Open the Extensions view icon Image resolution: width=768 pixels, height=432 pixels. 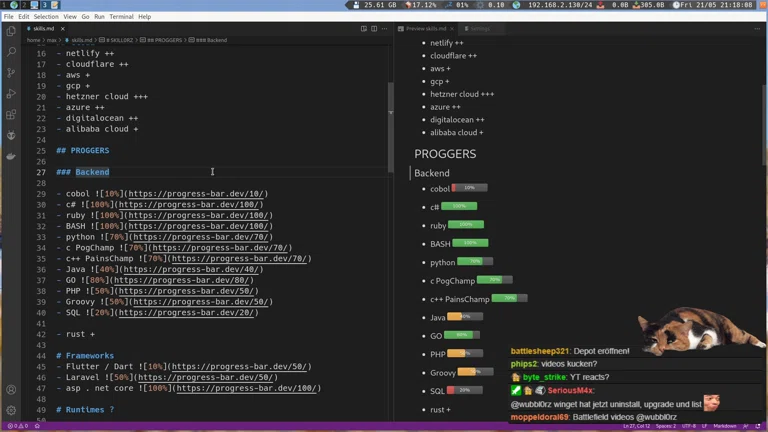pos(11,114)
